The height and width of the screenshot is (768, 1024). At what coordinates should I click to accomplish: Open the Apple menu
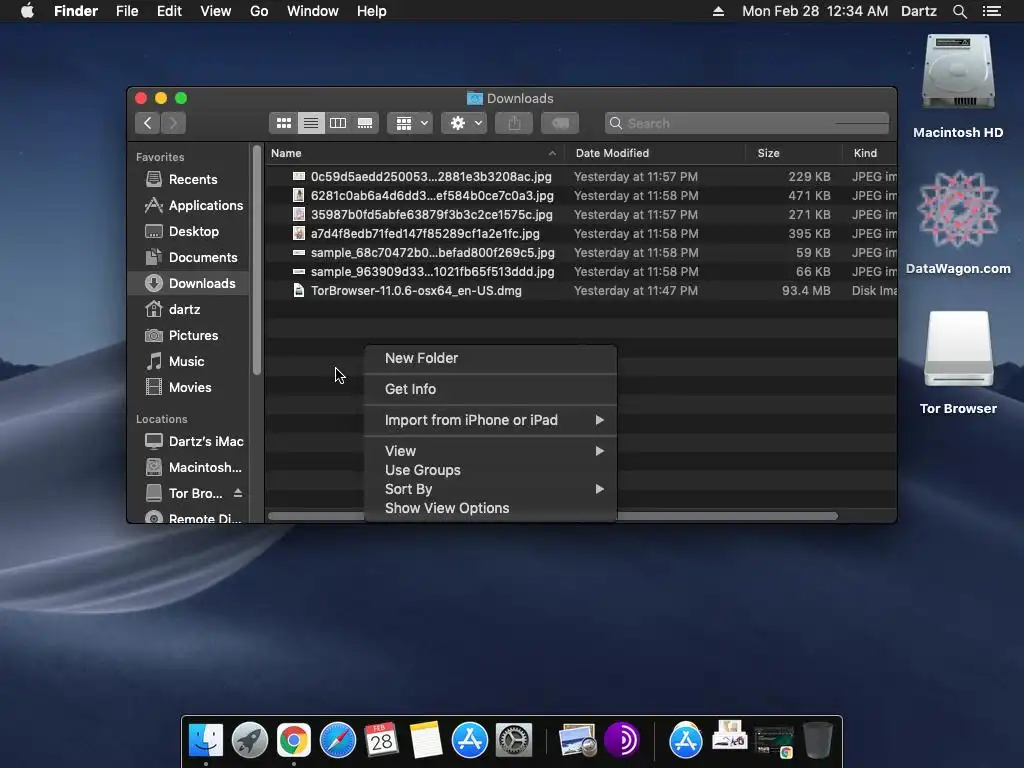pyautogui.click(x=27, y=11)
